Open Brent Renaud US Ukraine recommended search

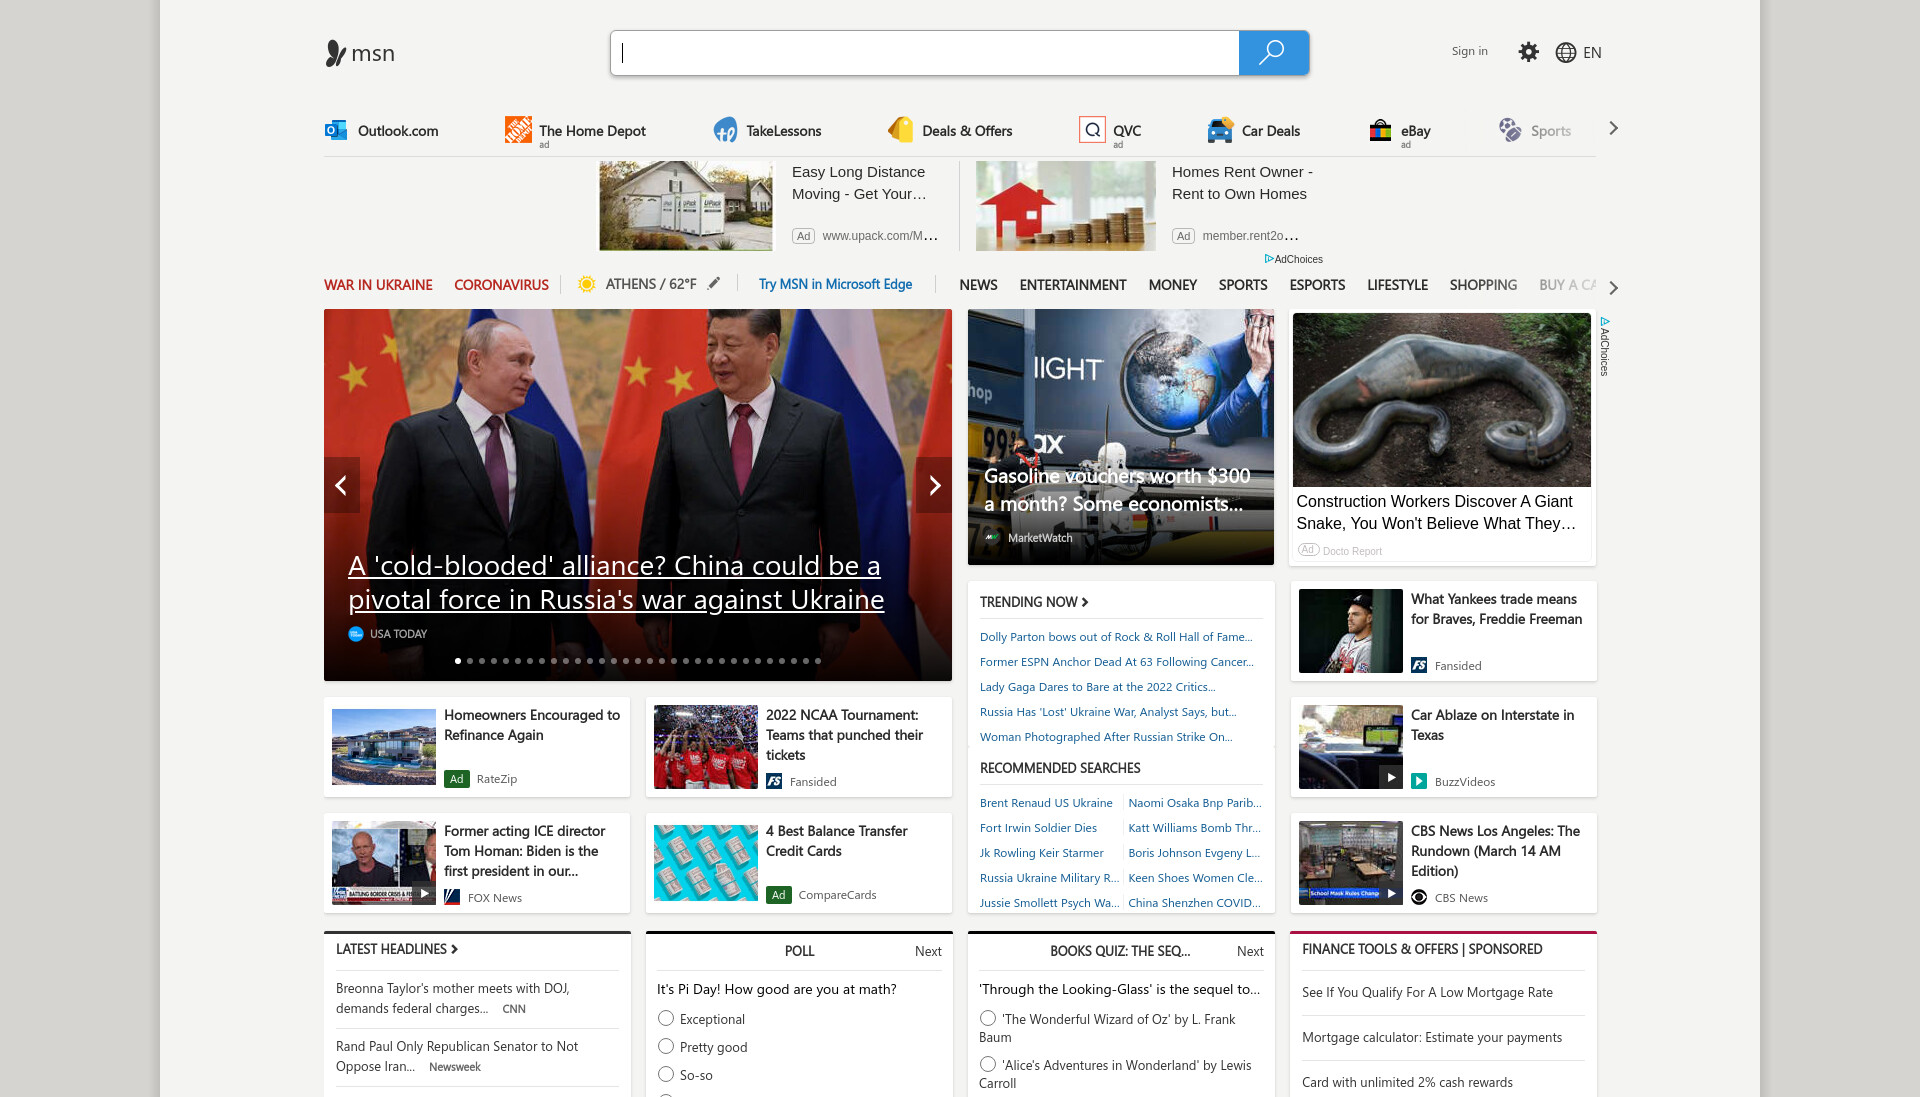[x=1046, y=803]
